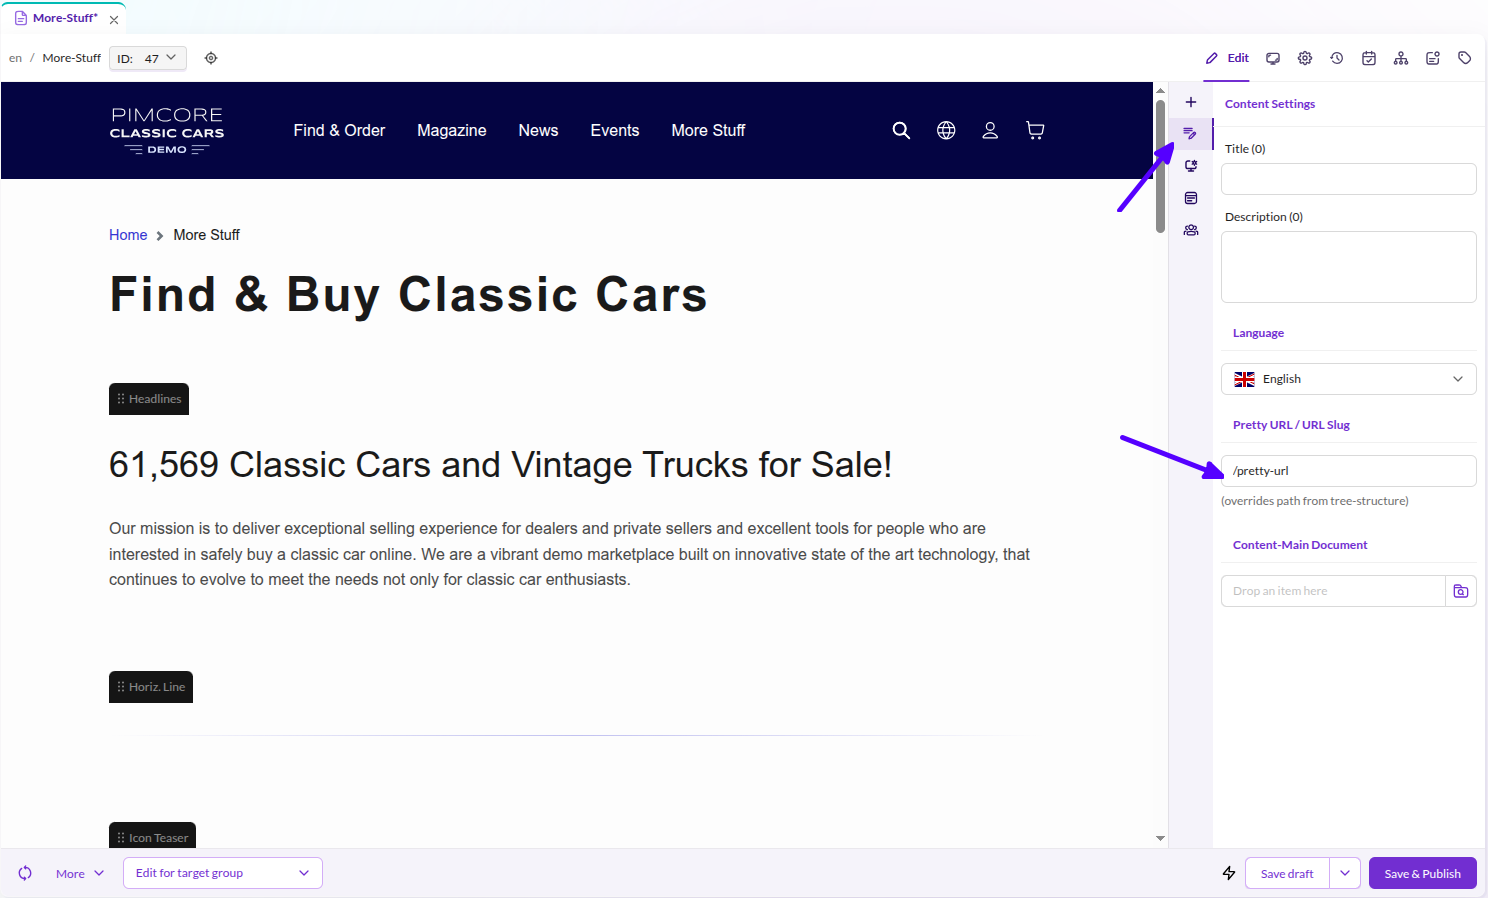Expand the Save draft arrow menu

coord(1345,873)
